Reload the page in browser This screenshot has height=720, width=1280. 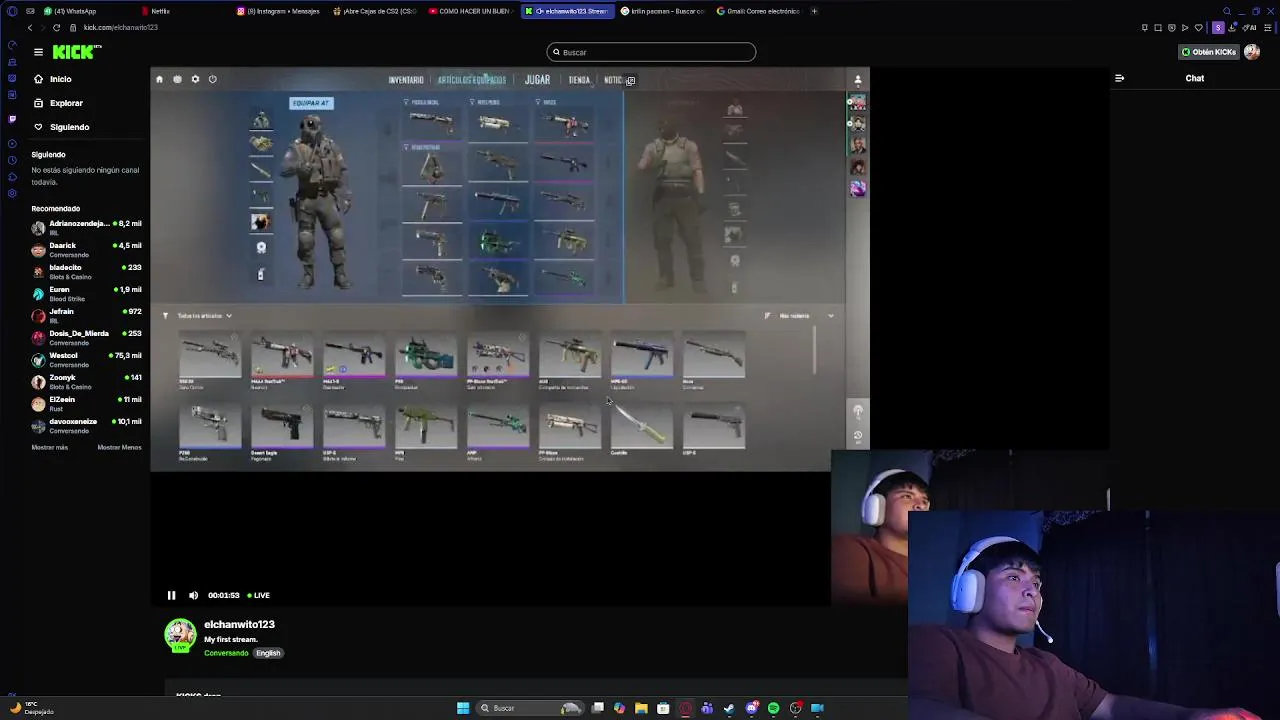[56, 27]
